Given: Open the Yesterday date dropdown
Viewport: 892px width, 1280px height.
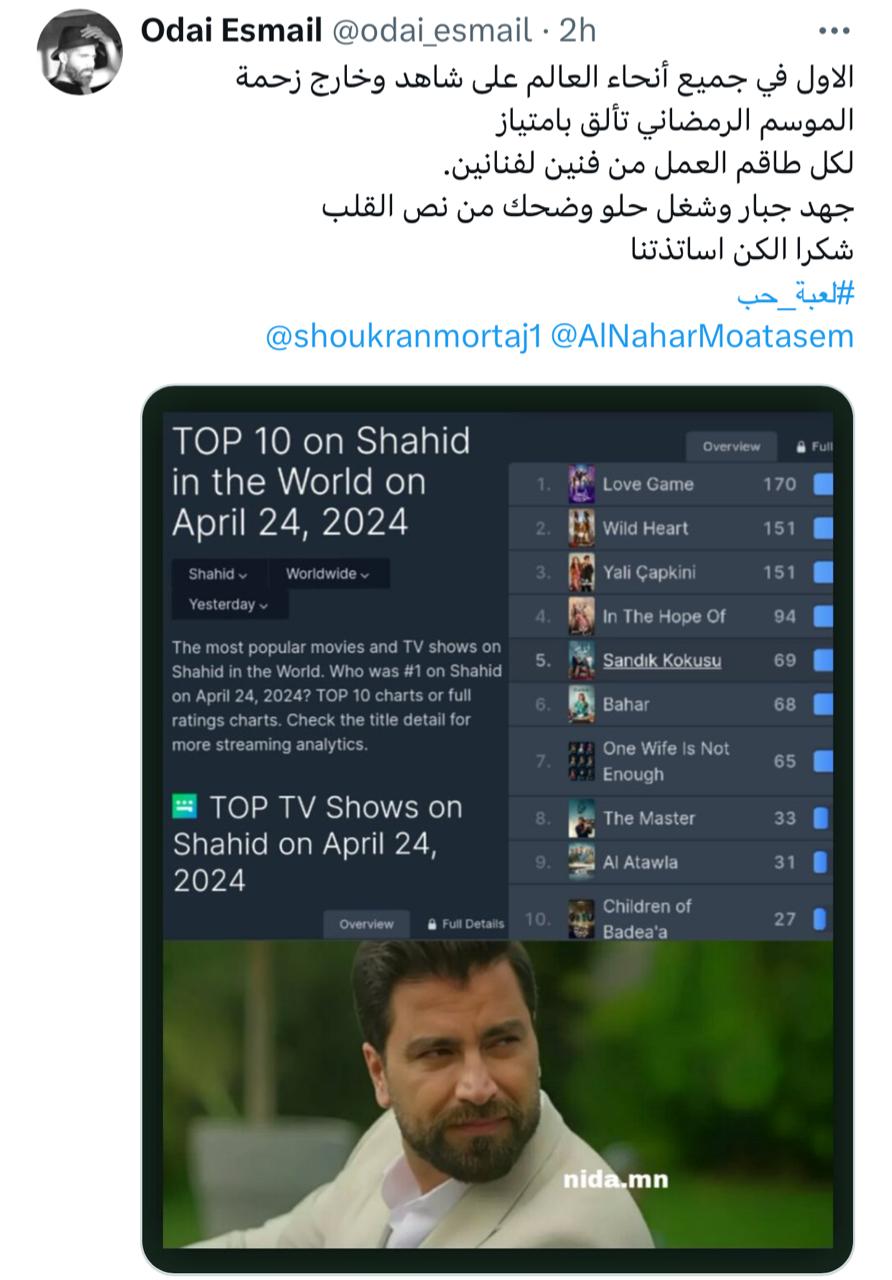Looking at the screenshot, I should [x=228, y=604].
